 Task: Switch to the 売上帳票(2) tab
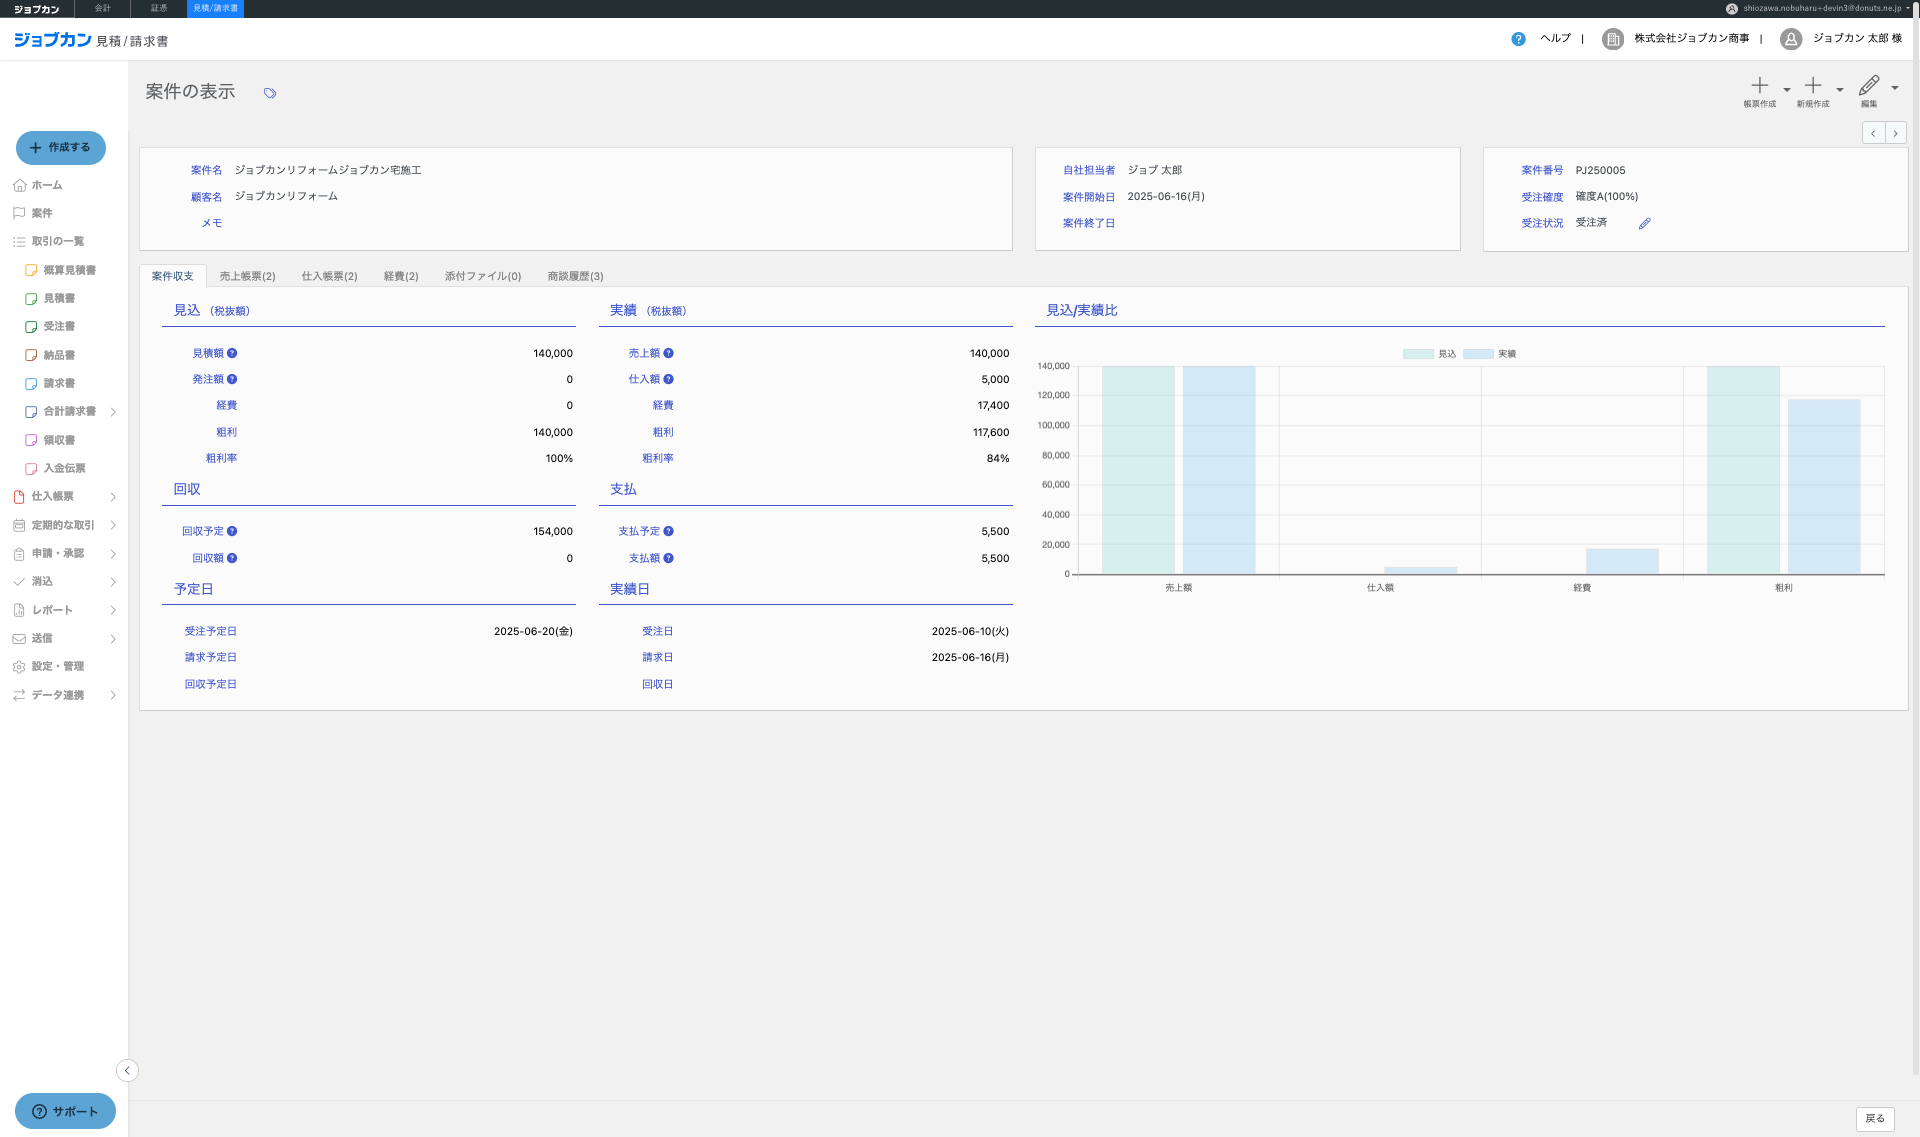(247, 276)
